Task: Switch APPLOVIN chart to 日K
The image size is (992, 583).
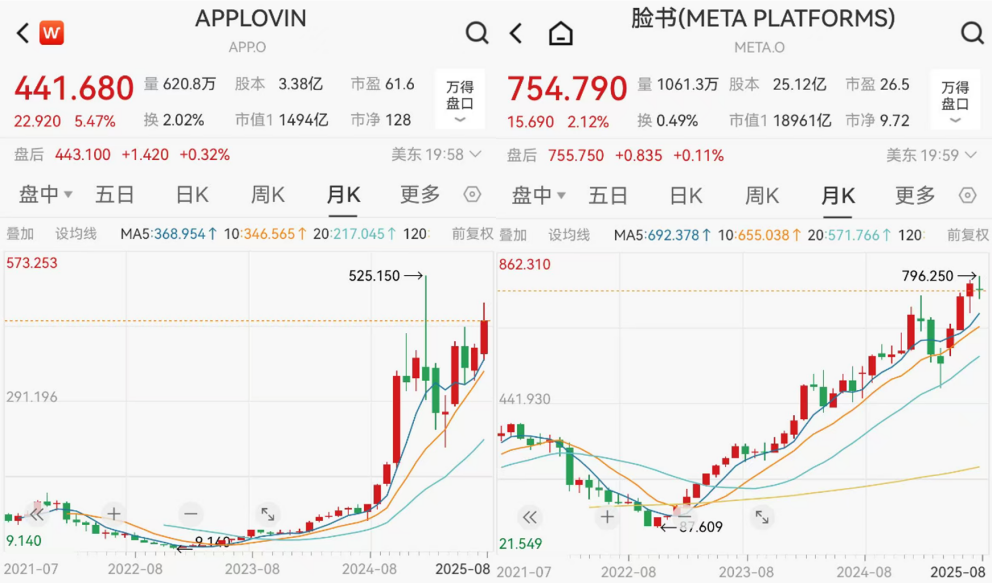Action: click(192, 195)
